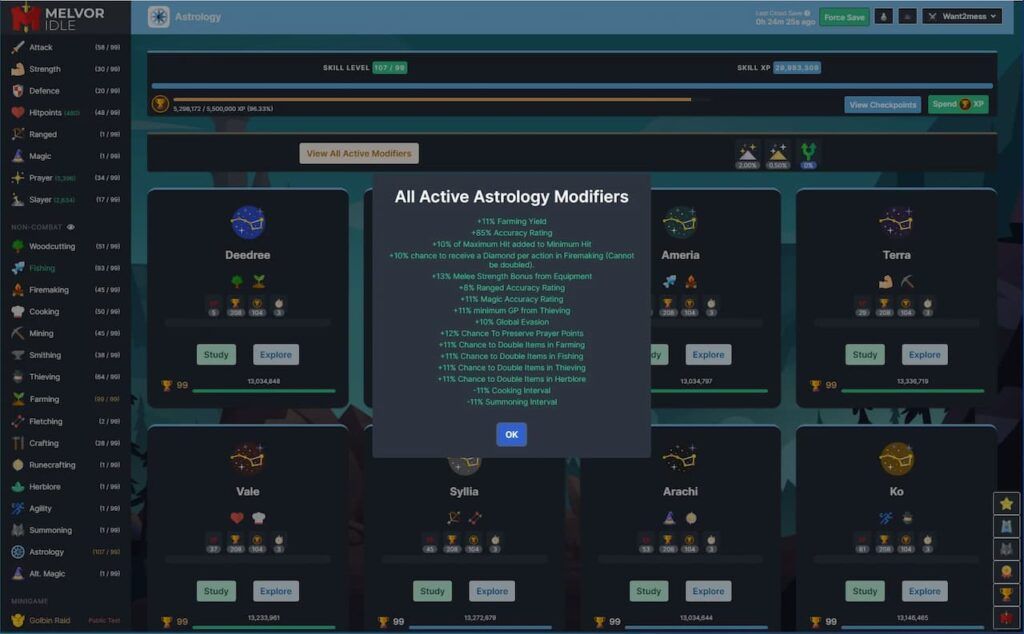Click the Astrology page header icon
The width and height of the screenshot is (1024, 634).
click(x=158, y=17)
